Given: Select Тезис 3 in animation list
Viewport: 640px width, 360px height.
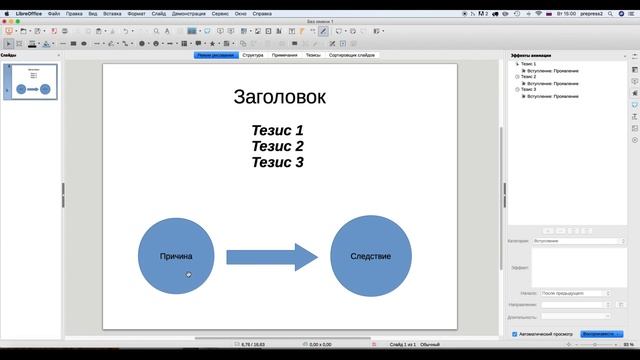Looking at the screenshot, I should tap(529, 89).
